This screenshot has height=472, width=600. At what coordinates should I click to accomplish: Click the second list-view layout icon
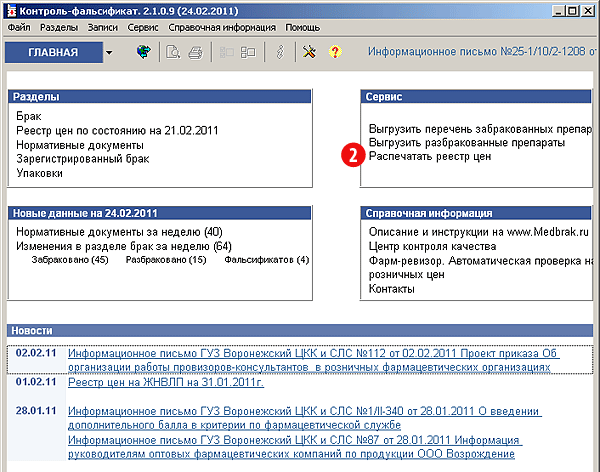coord(248,52)
